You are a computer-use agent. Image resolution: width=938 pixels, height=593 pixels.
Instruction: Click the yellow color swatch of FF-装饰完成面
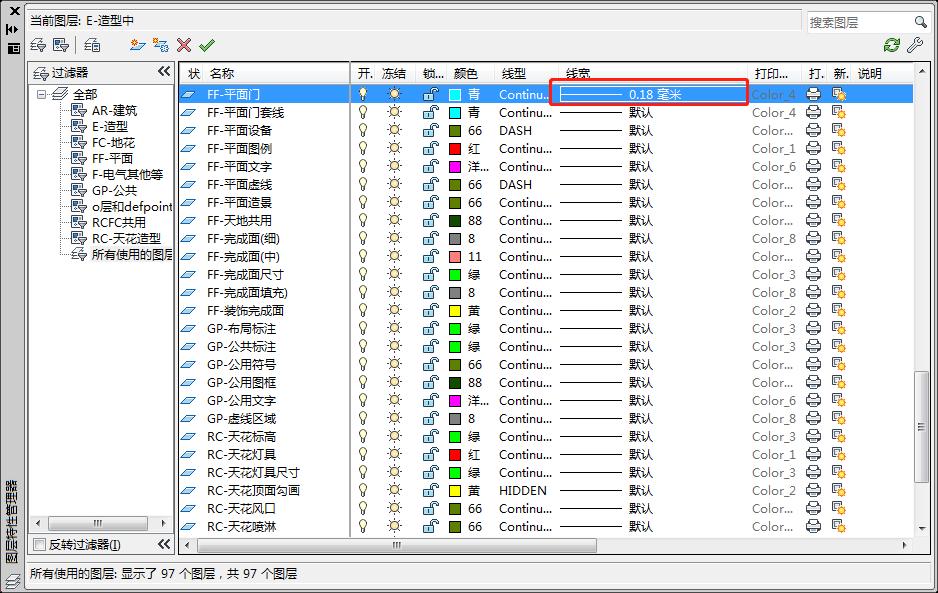tap(455, 311)
